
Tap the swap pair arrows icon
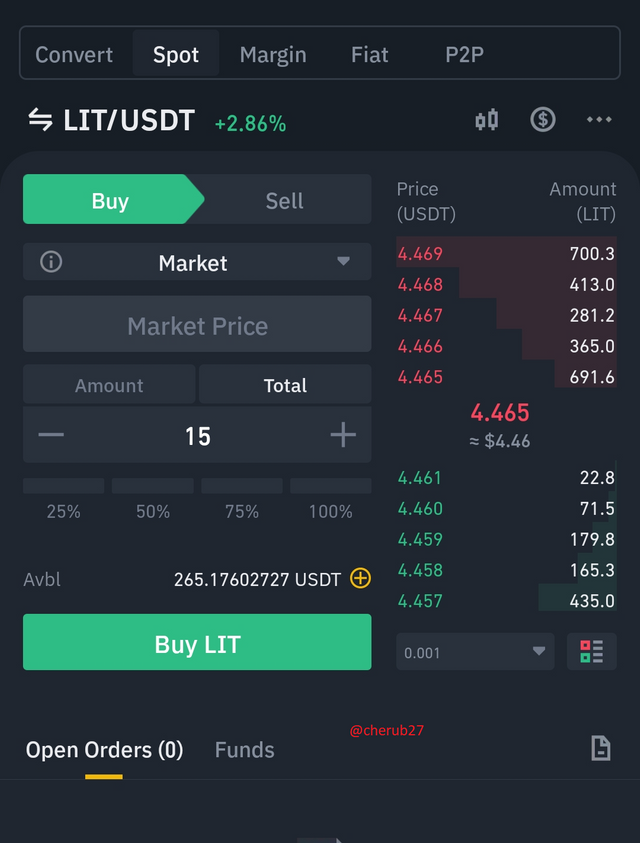click(40, 119)
